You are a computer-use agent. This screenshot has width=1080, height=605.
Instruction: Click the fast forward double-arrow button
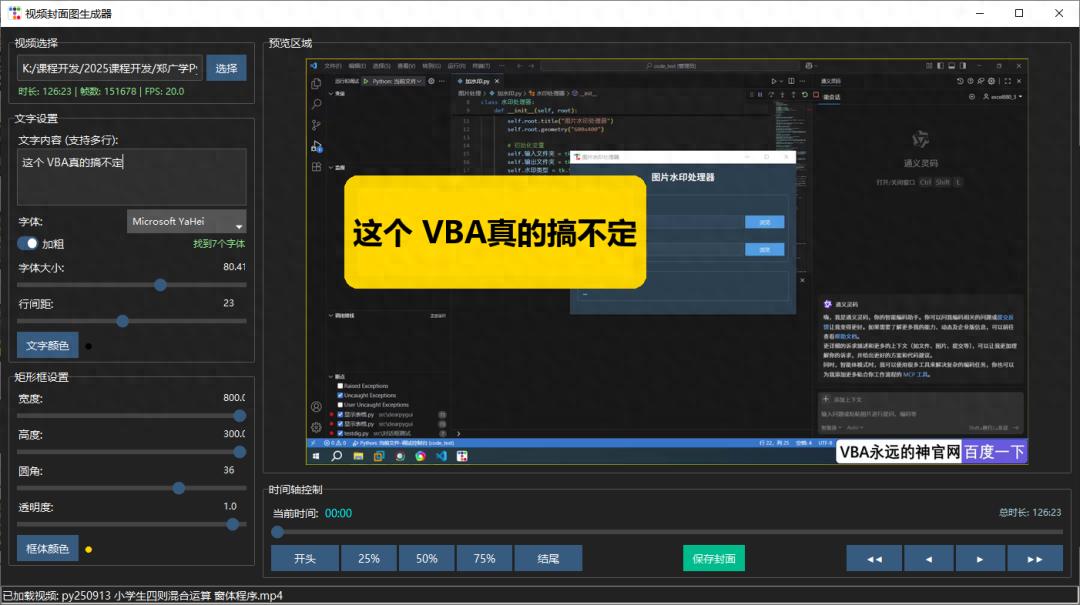(x=1034, y=558)
